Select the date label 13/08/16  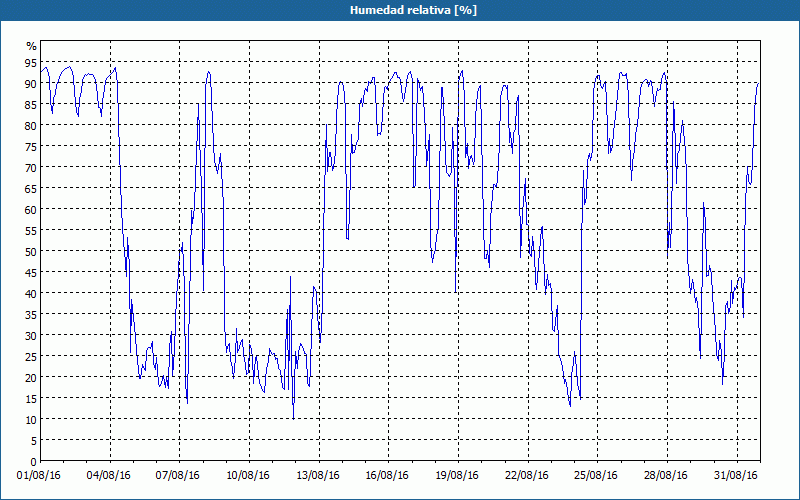(318, 476)
